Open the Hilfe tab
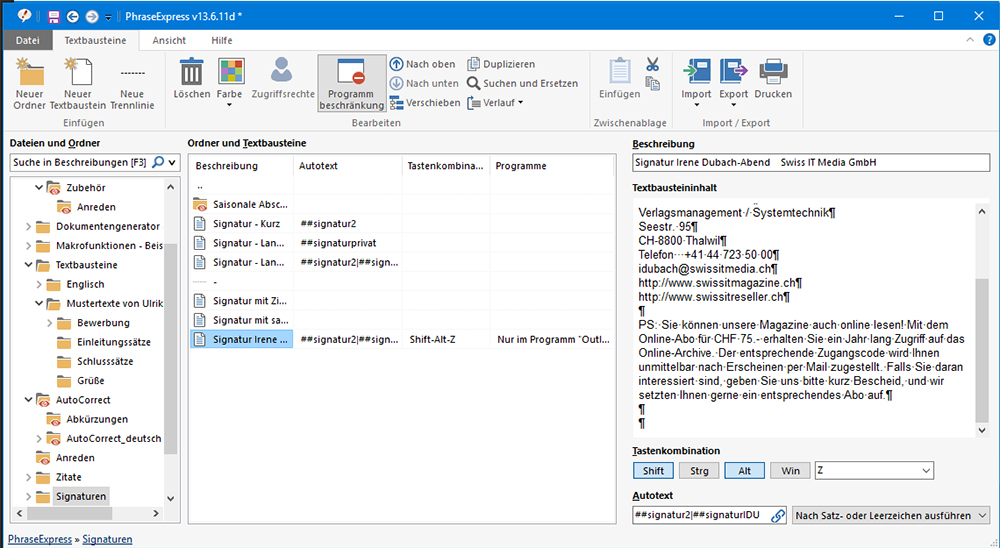 [x=222, y=40]
